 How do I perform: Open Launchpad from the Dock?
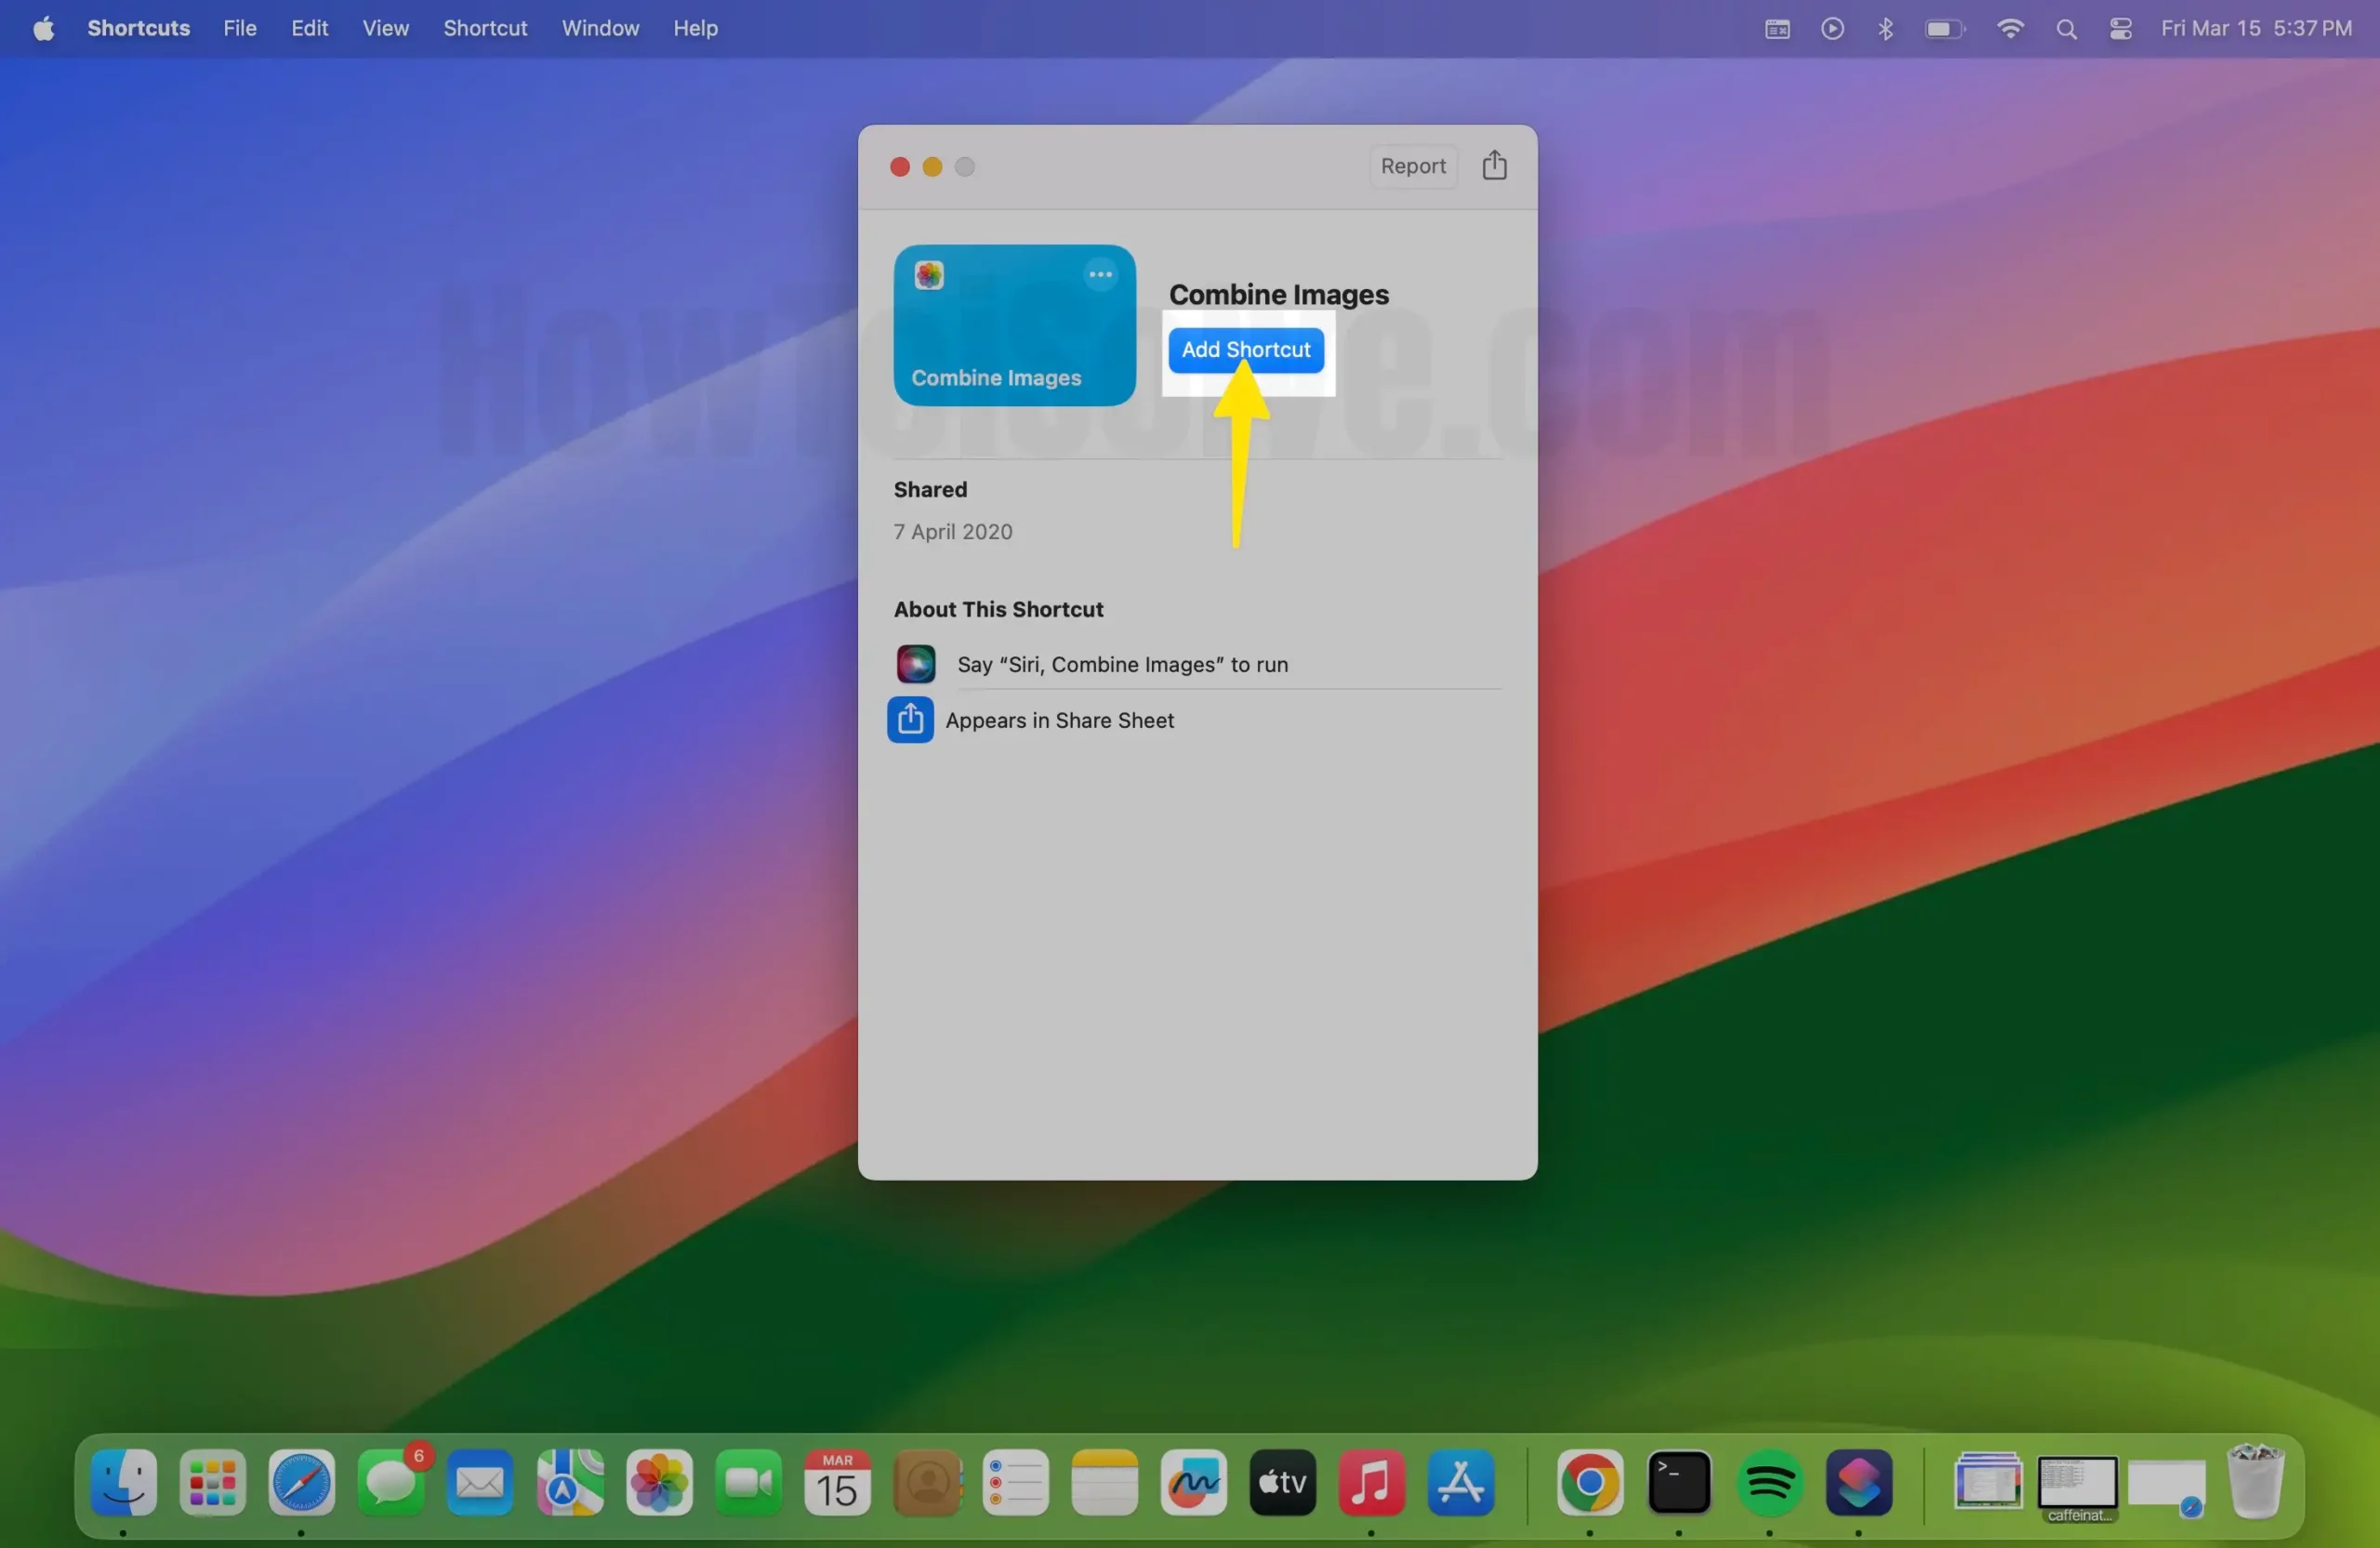point(212,1481)
